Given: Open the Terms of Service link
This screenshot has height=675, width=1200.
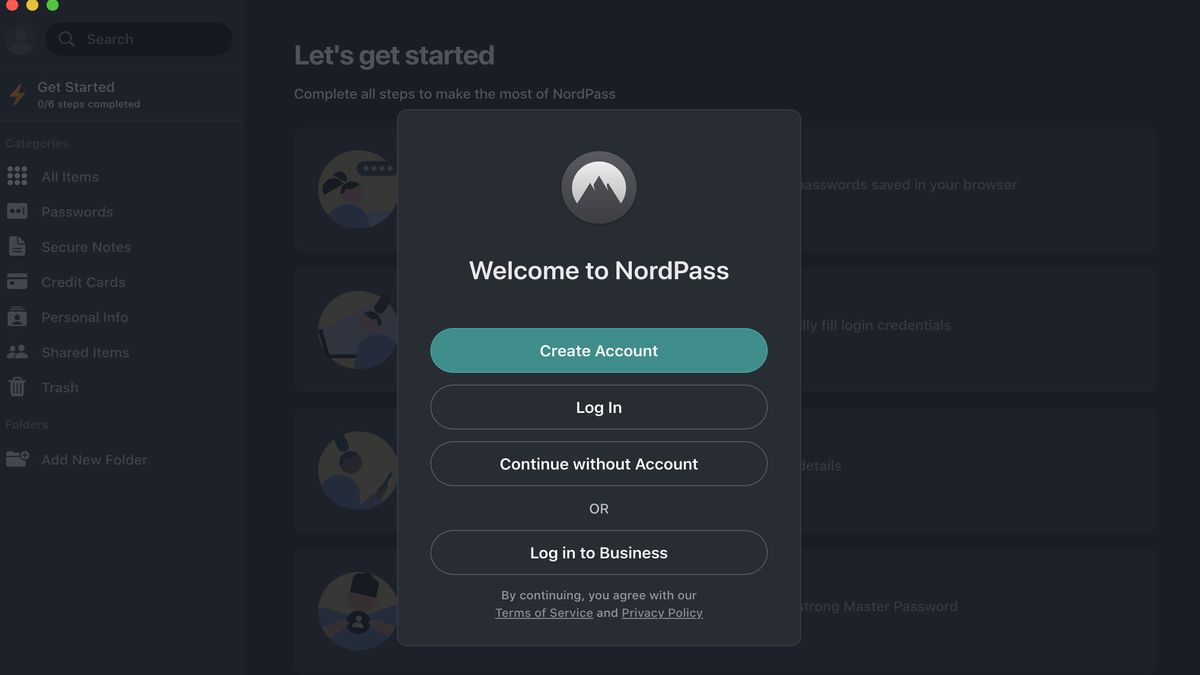Looking at the screenshot, I should click(544, 612).
